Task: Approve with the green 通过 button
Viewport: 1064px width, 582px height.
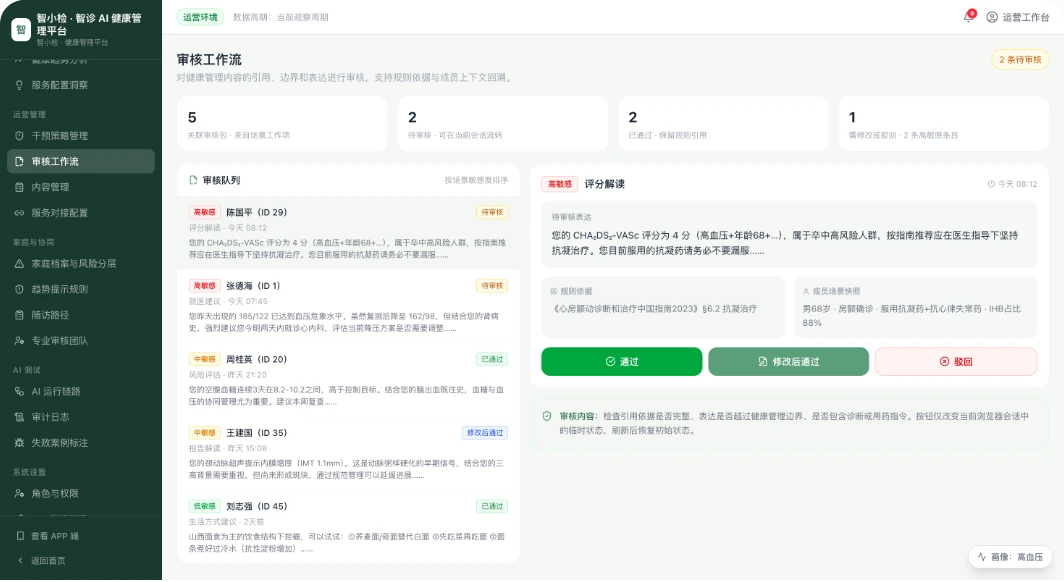Action: click(x=622, y=362)
